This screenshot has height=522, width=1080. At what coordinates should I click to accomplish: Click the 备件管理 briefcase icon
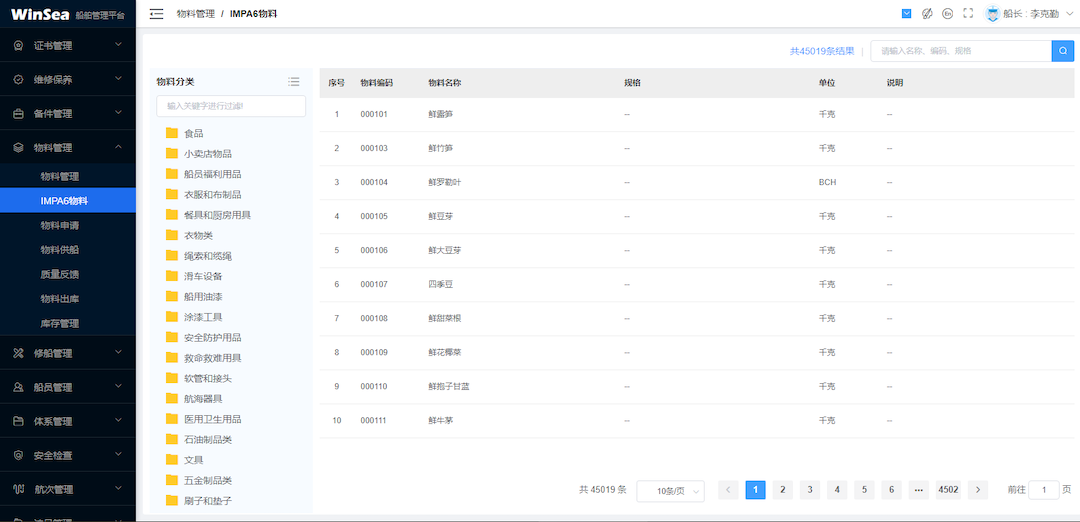19,114
